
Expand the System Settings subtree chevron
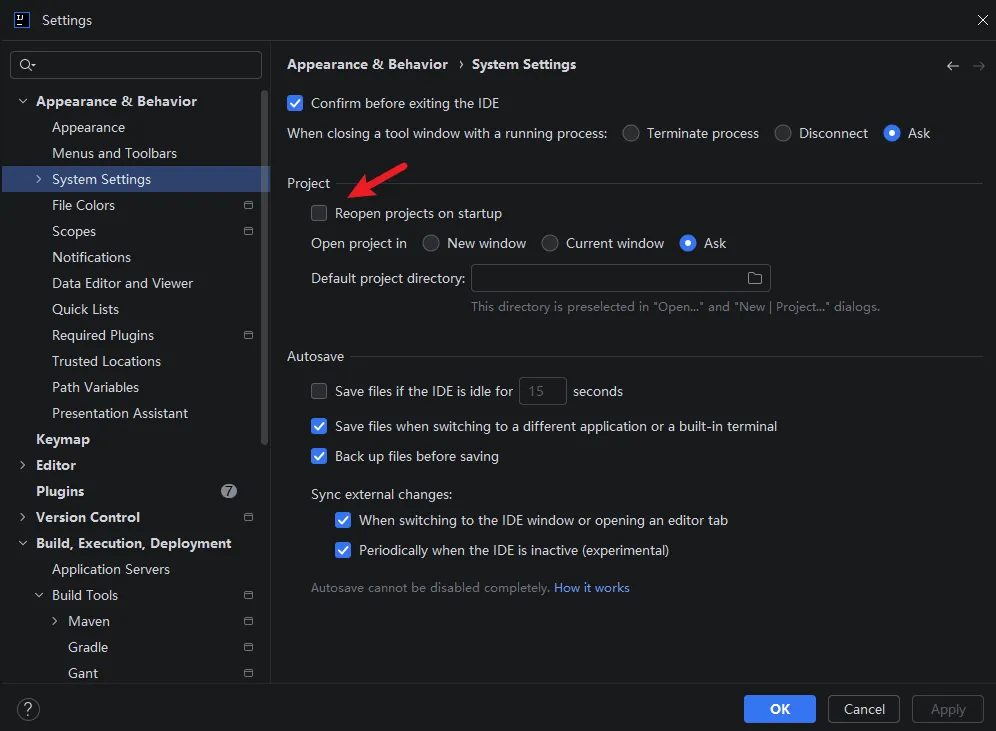(x=39, y=179)
